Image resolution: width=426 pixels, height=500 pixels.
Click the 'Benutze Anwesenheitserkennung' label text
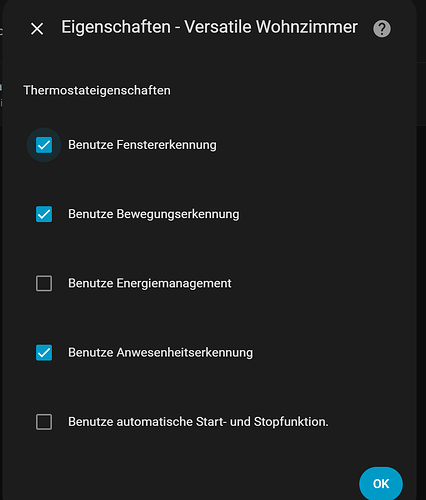point(161,353)
